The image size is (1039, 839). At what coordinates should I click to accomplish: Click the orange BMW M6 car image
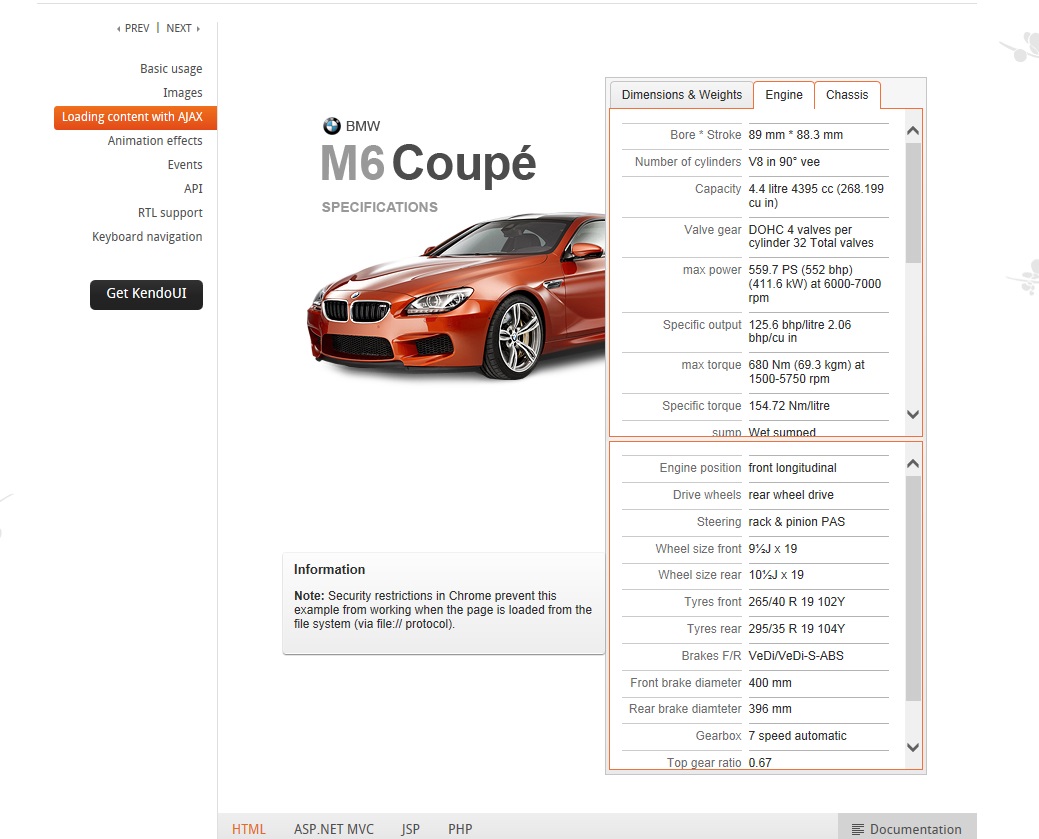pos(457,296)
